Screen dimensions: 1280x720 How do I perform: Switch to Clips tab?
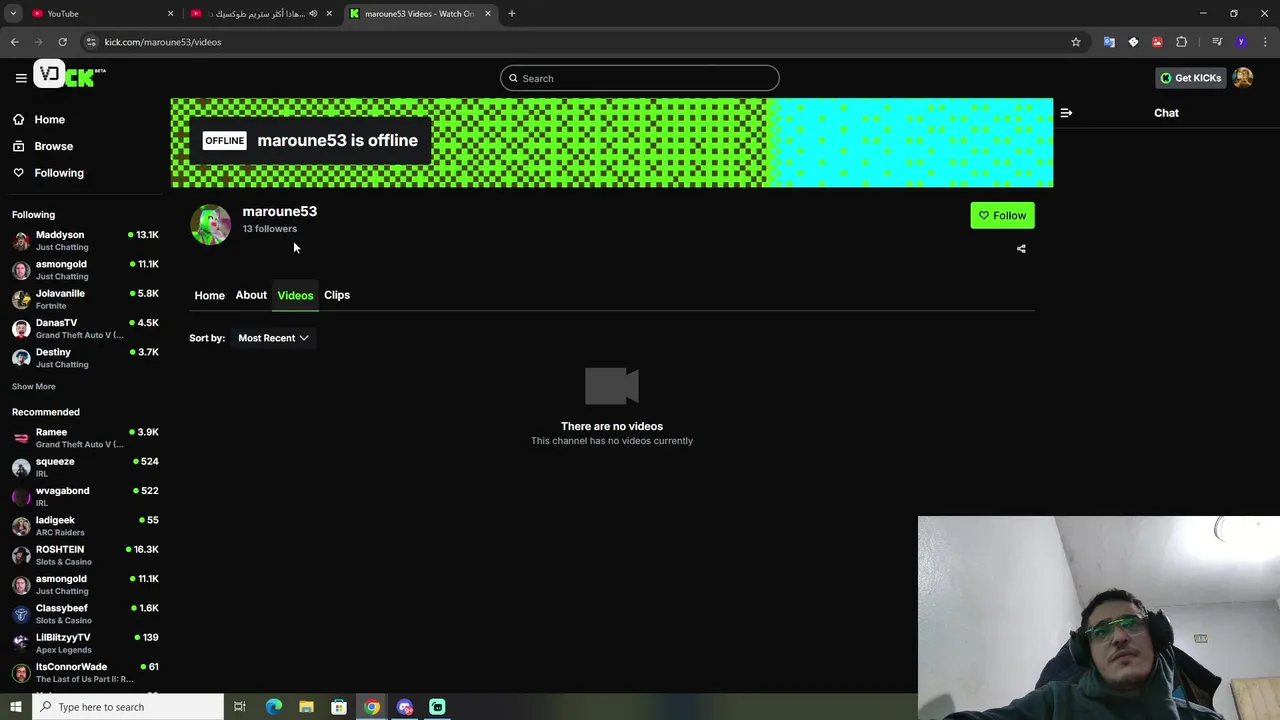[x=337, y=295]
